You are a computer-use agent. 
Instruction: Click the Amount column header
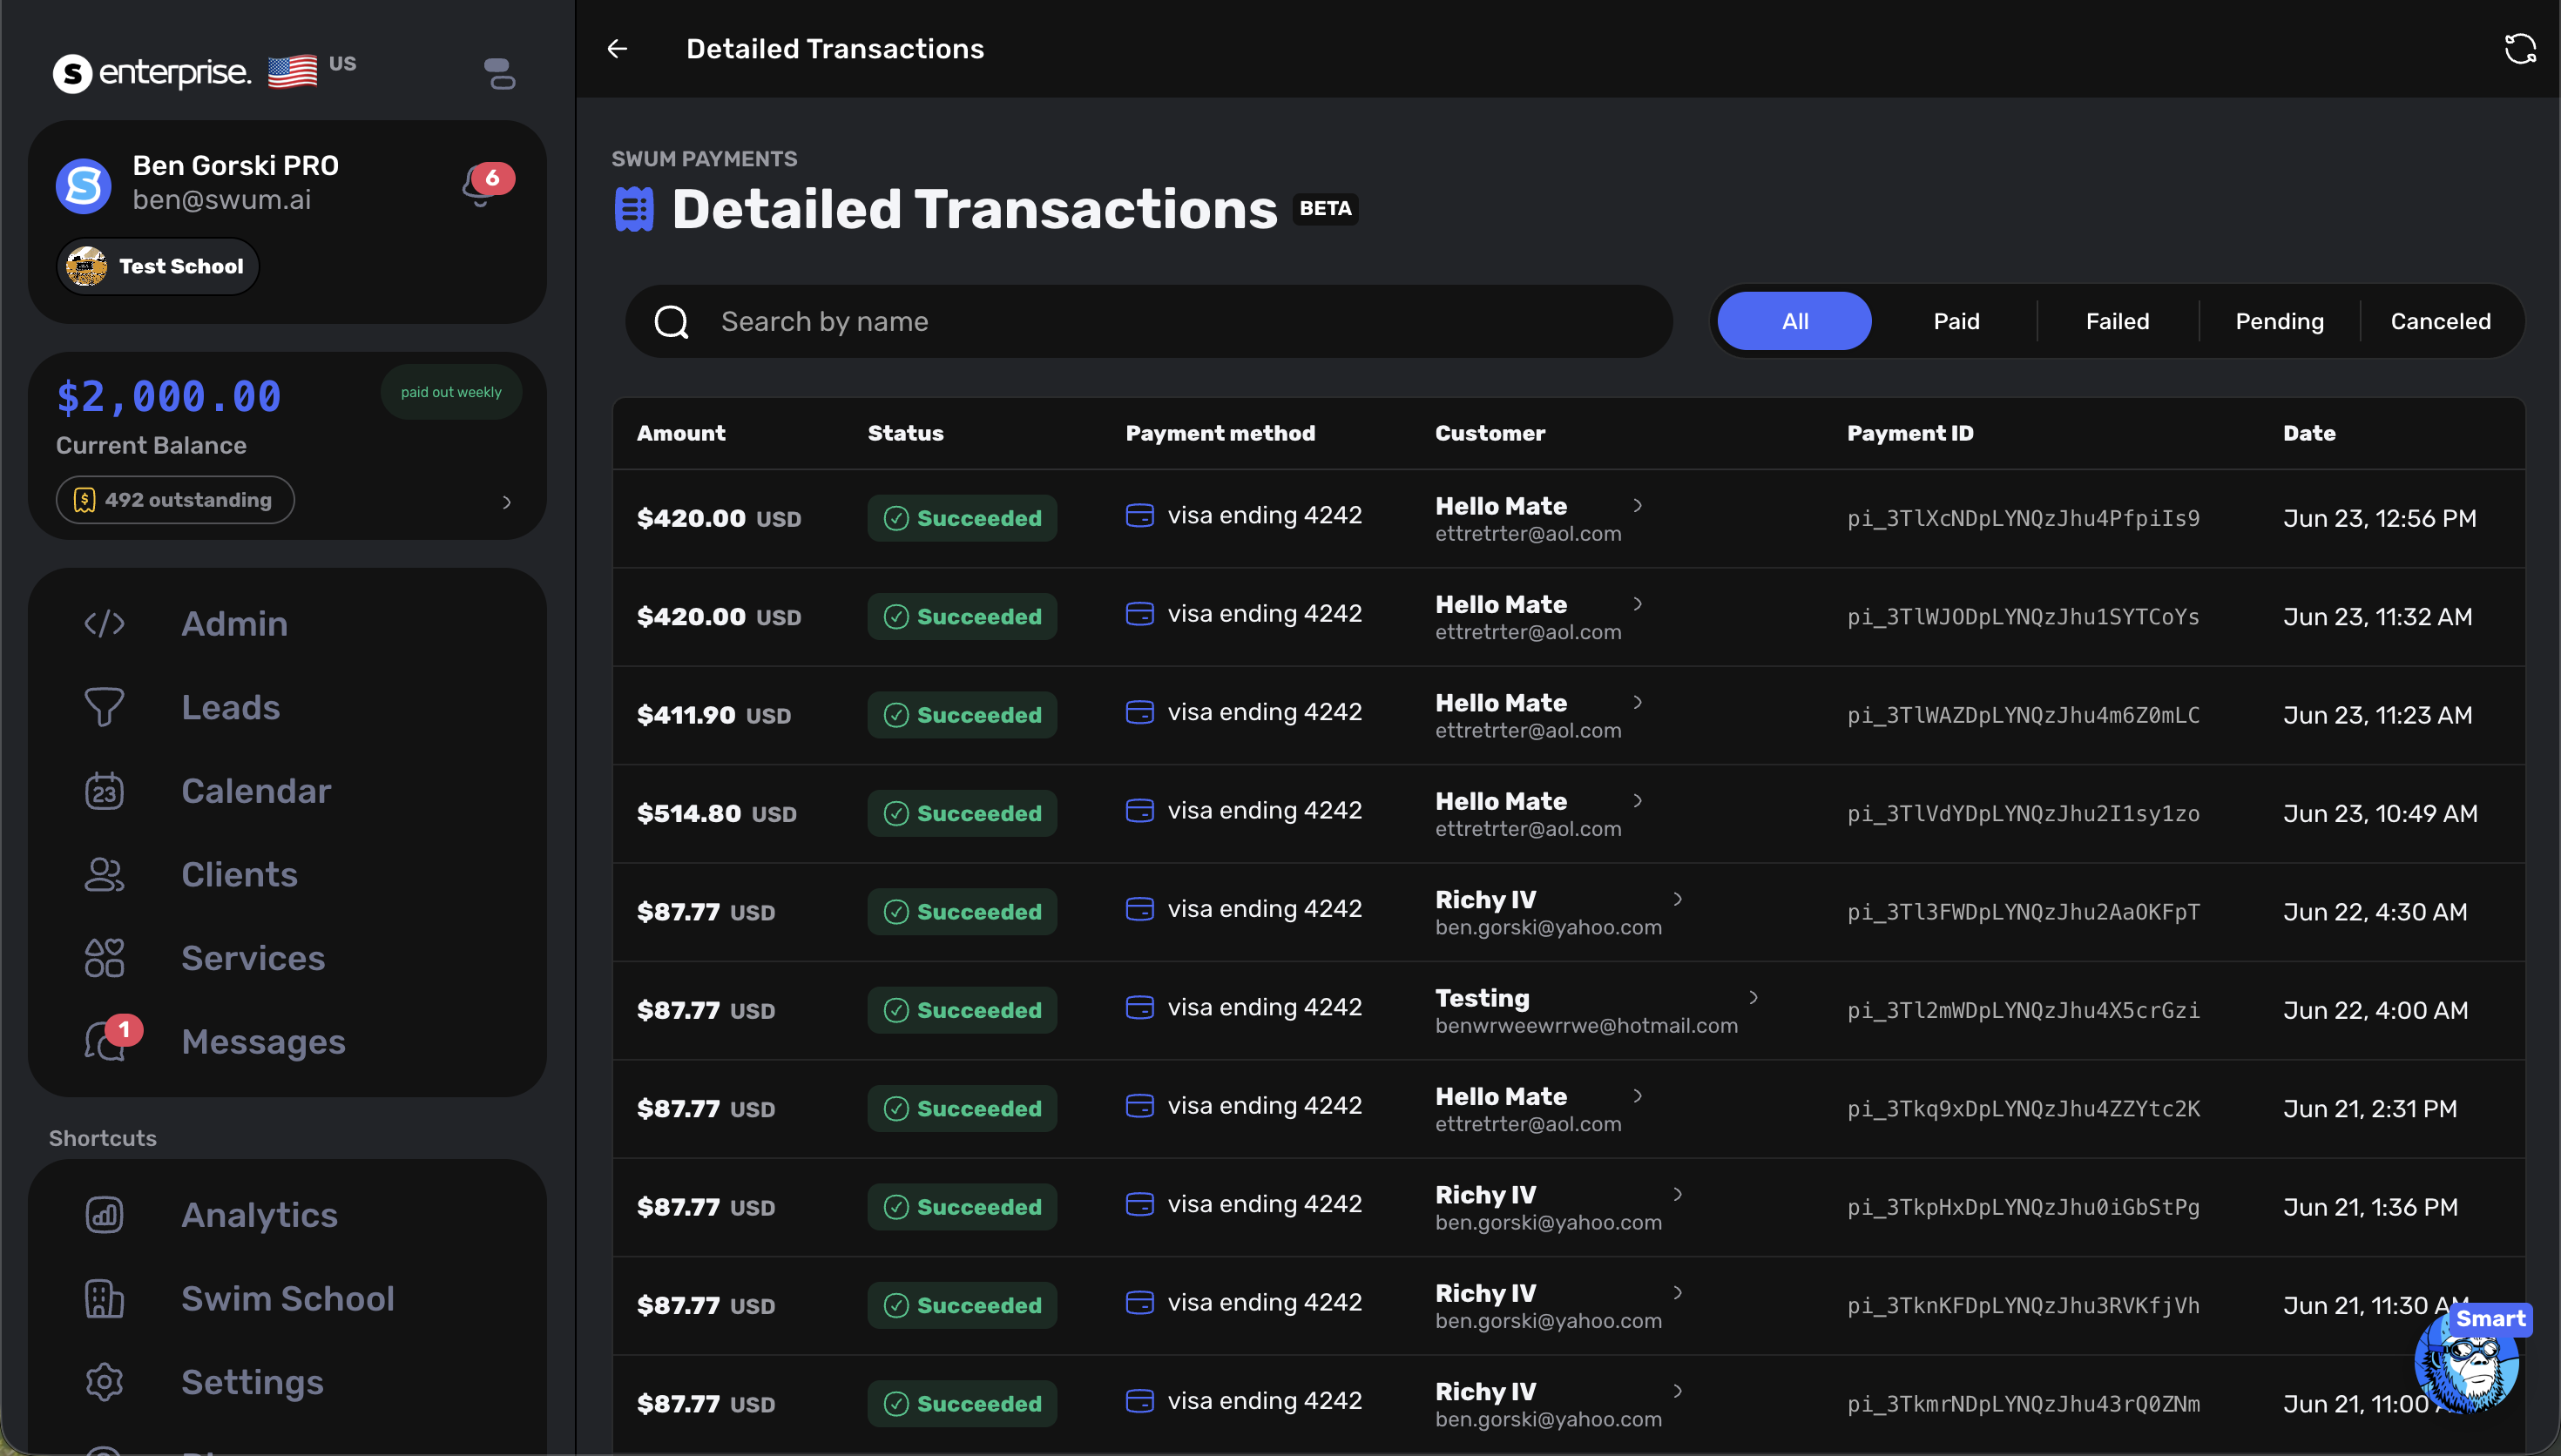coord(680,433)
